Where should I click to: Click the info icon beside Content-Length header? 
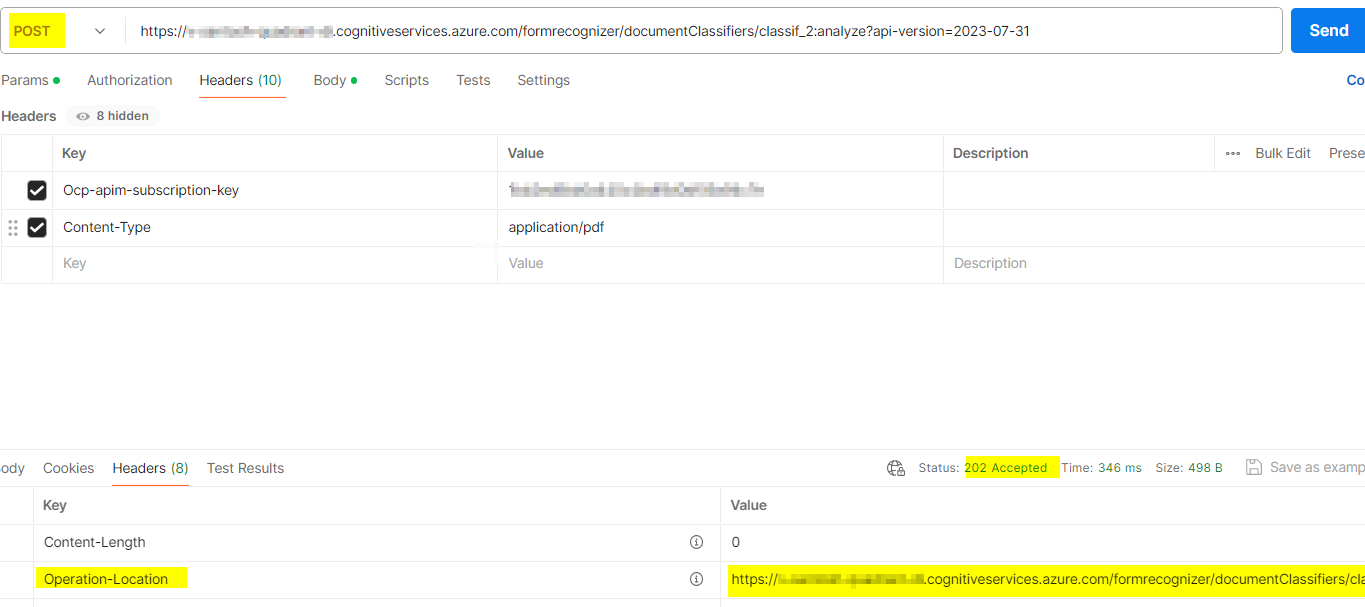click(x=696, y=542)
